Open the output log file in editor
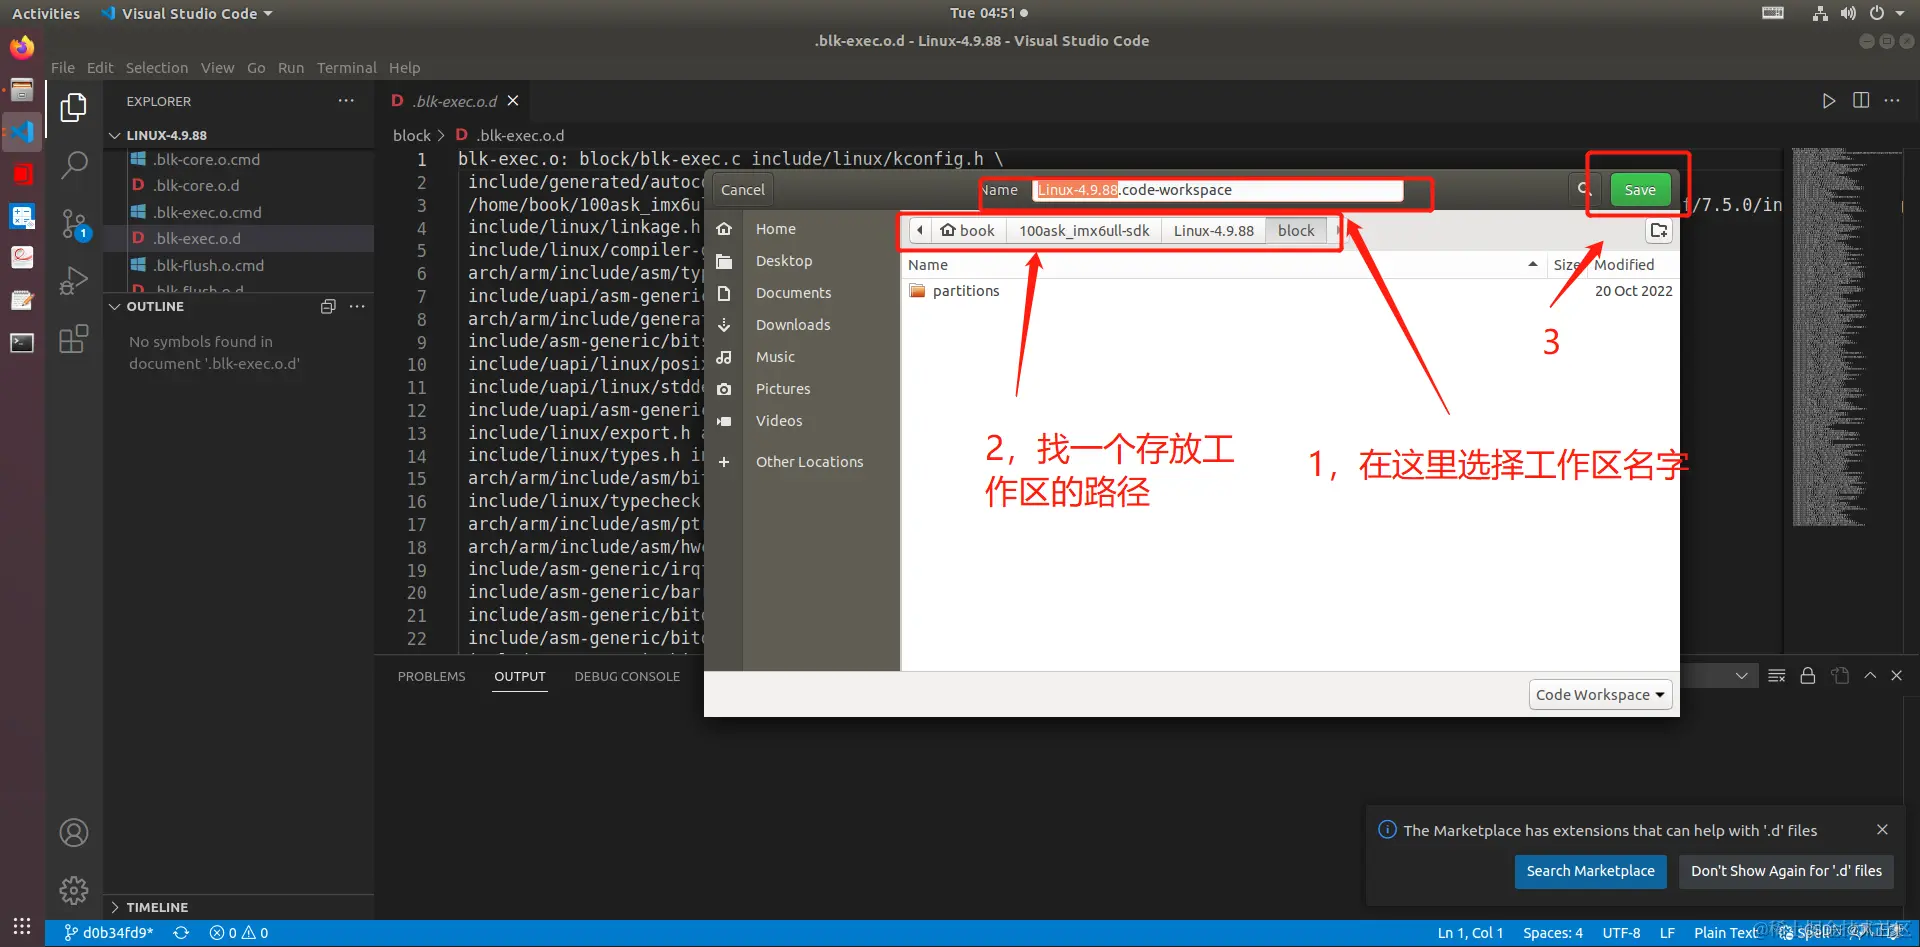Image resolution: width=1920 pixels, height=947 pixels. [x=1840, y=676]
